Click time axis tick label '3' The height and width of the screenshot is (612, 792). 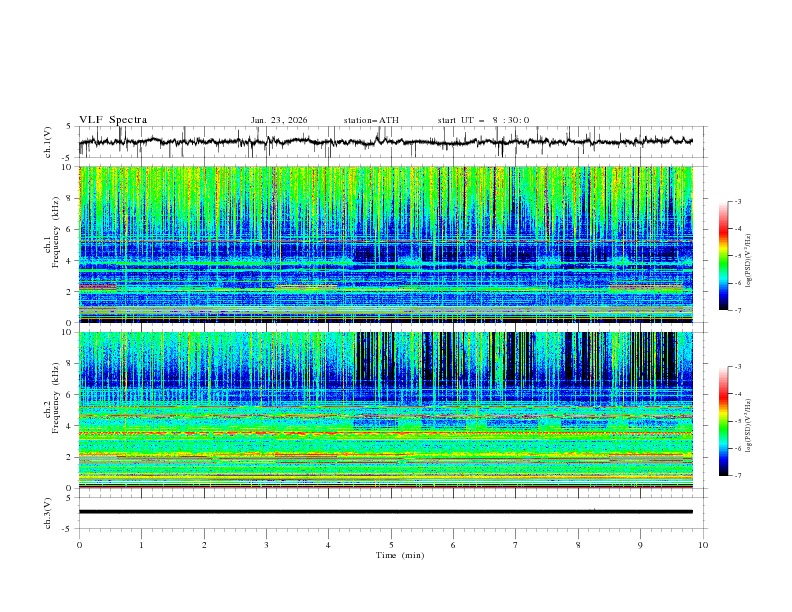266,545
